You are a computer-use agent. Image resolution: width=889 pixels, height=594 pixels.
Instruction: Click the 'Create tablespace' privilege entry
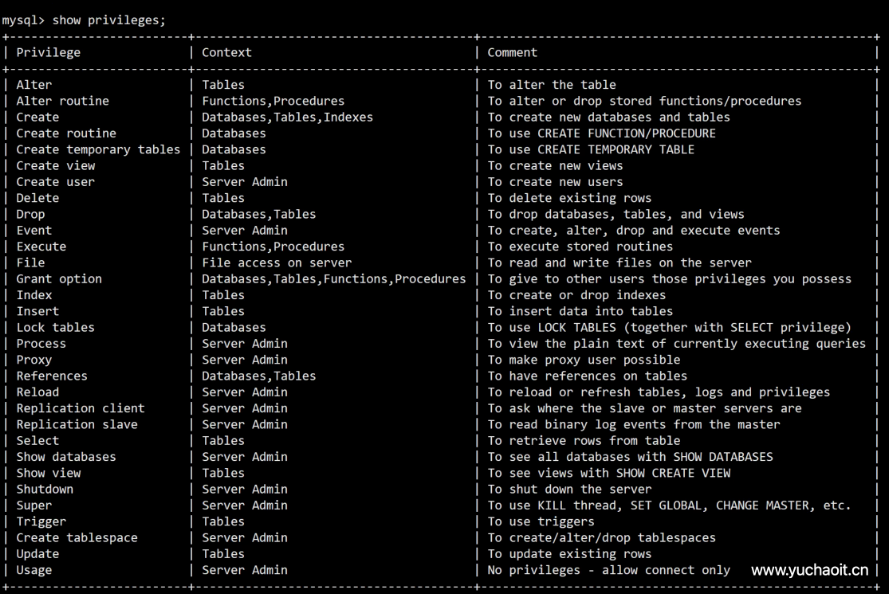tap(77, 537)
